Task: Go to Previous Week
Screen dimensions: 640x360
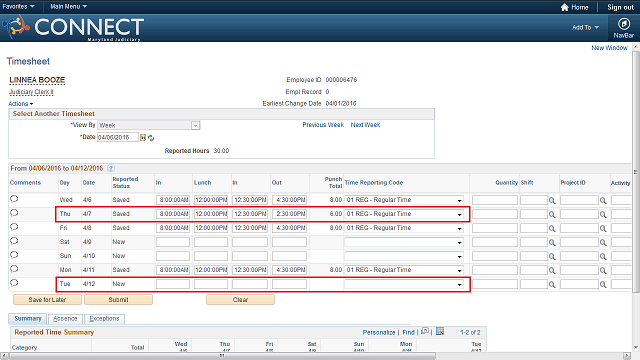Action: point(323,125)
